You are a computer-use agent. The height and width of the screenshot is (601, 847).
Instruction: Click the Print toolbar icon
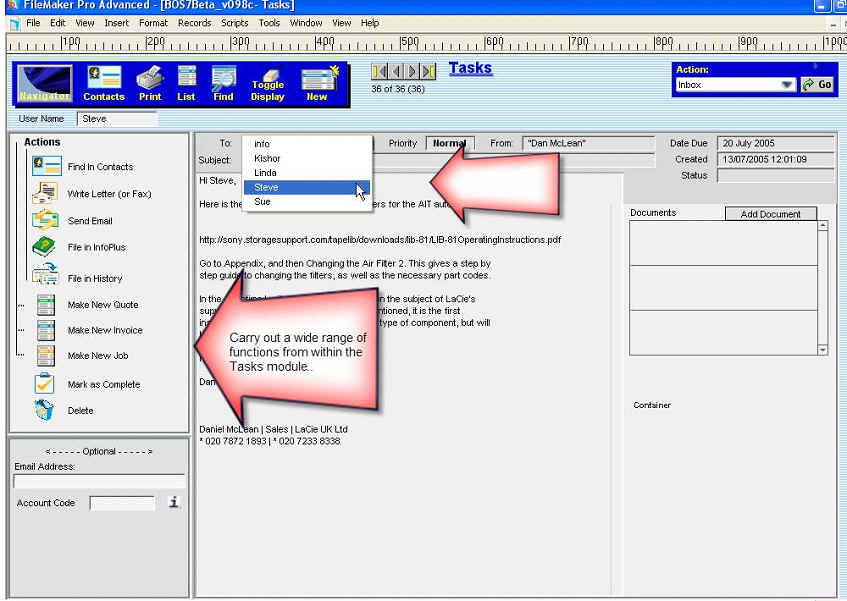[150, 84]
